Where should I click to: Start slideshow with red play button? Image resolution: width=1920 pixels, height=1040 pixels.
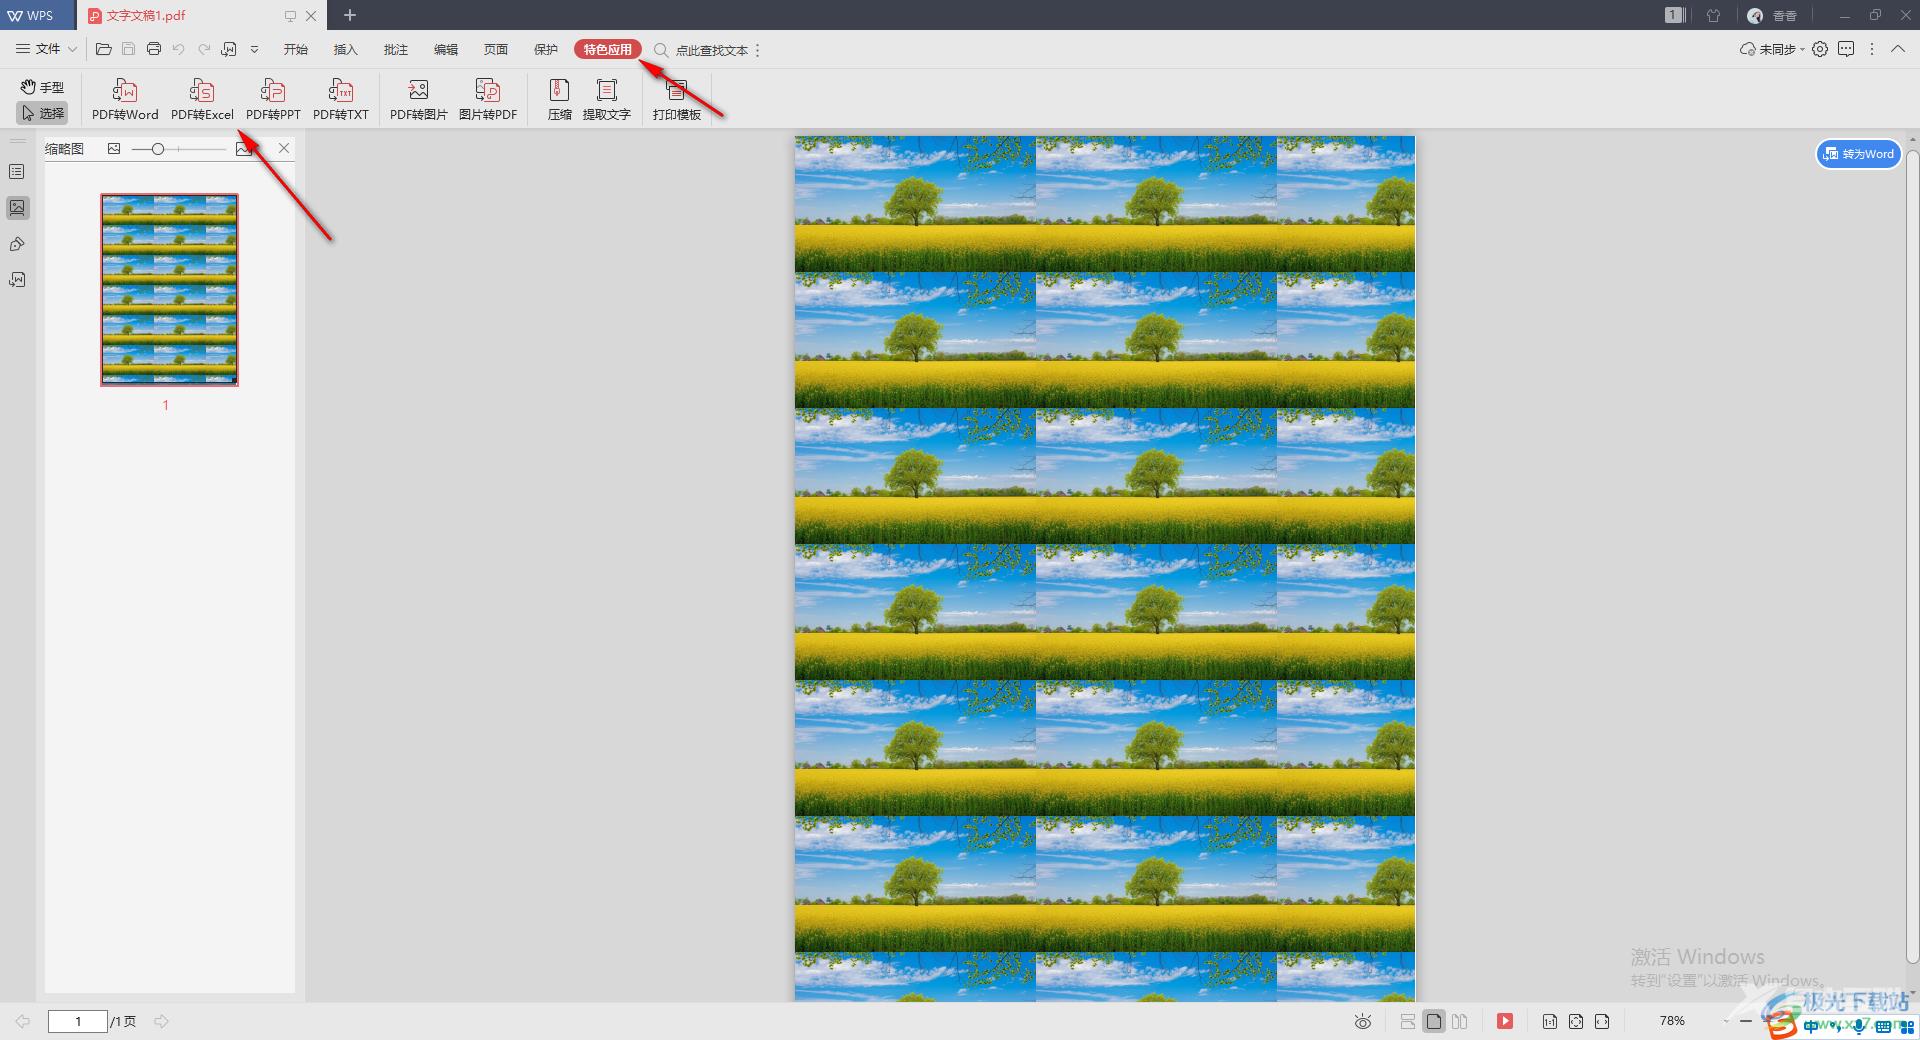point(1504,1021)
